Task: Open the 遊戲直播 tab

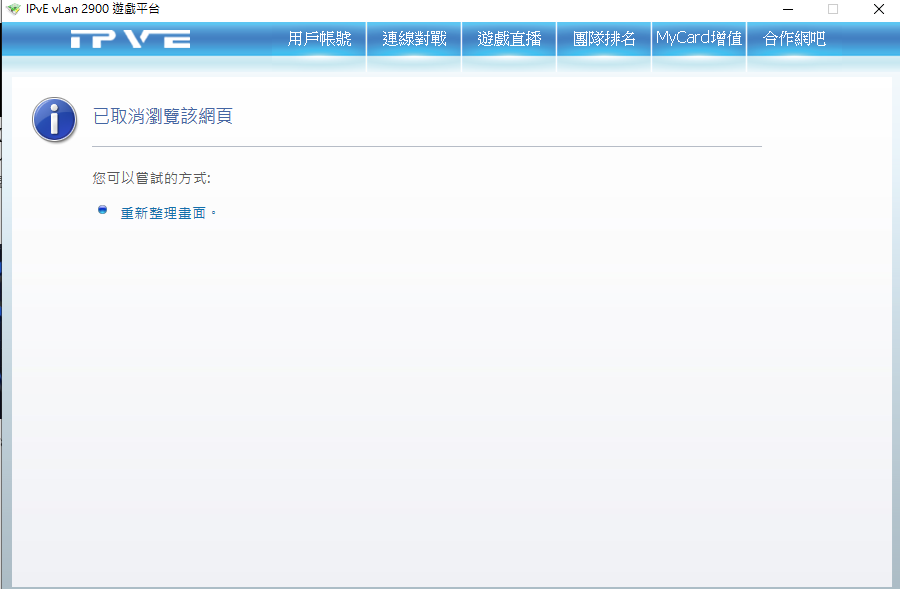Action: [509, 38]
